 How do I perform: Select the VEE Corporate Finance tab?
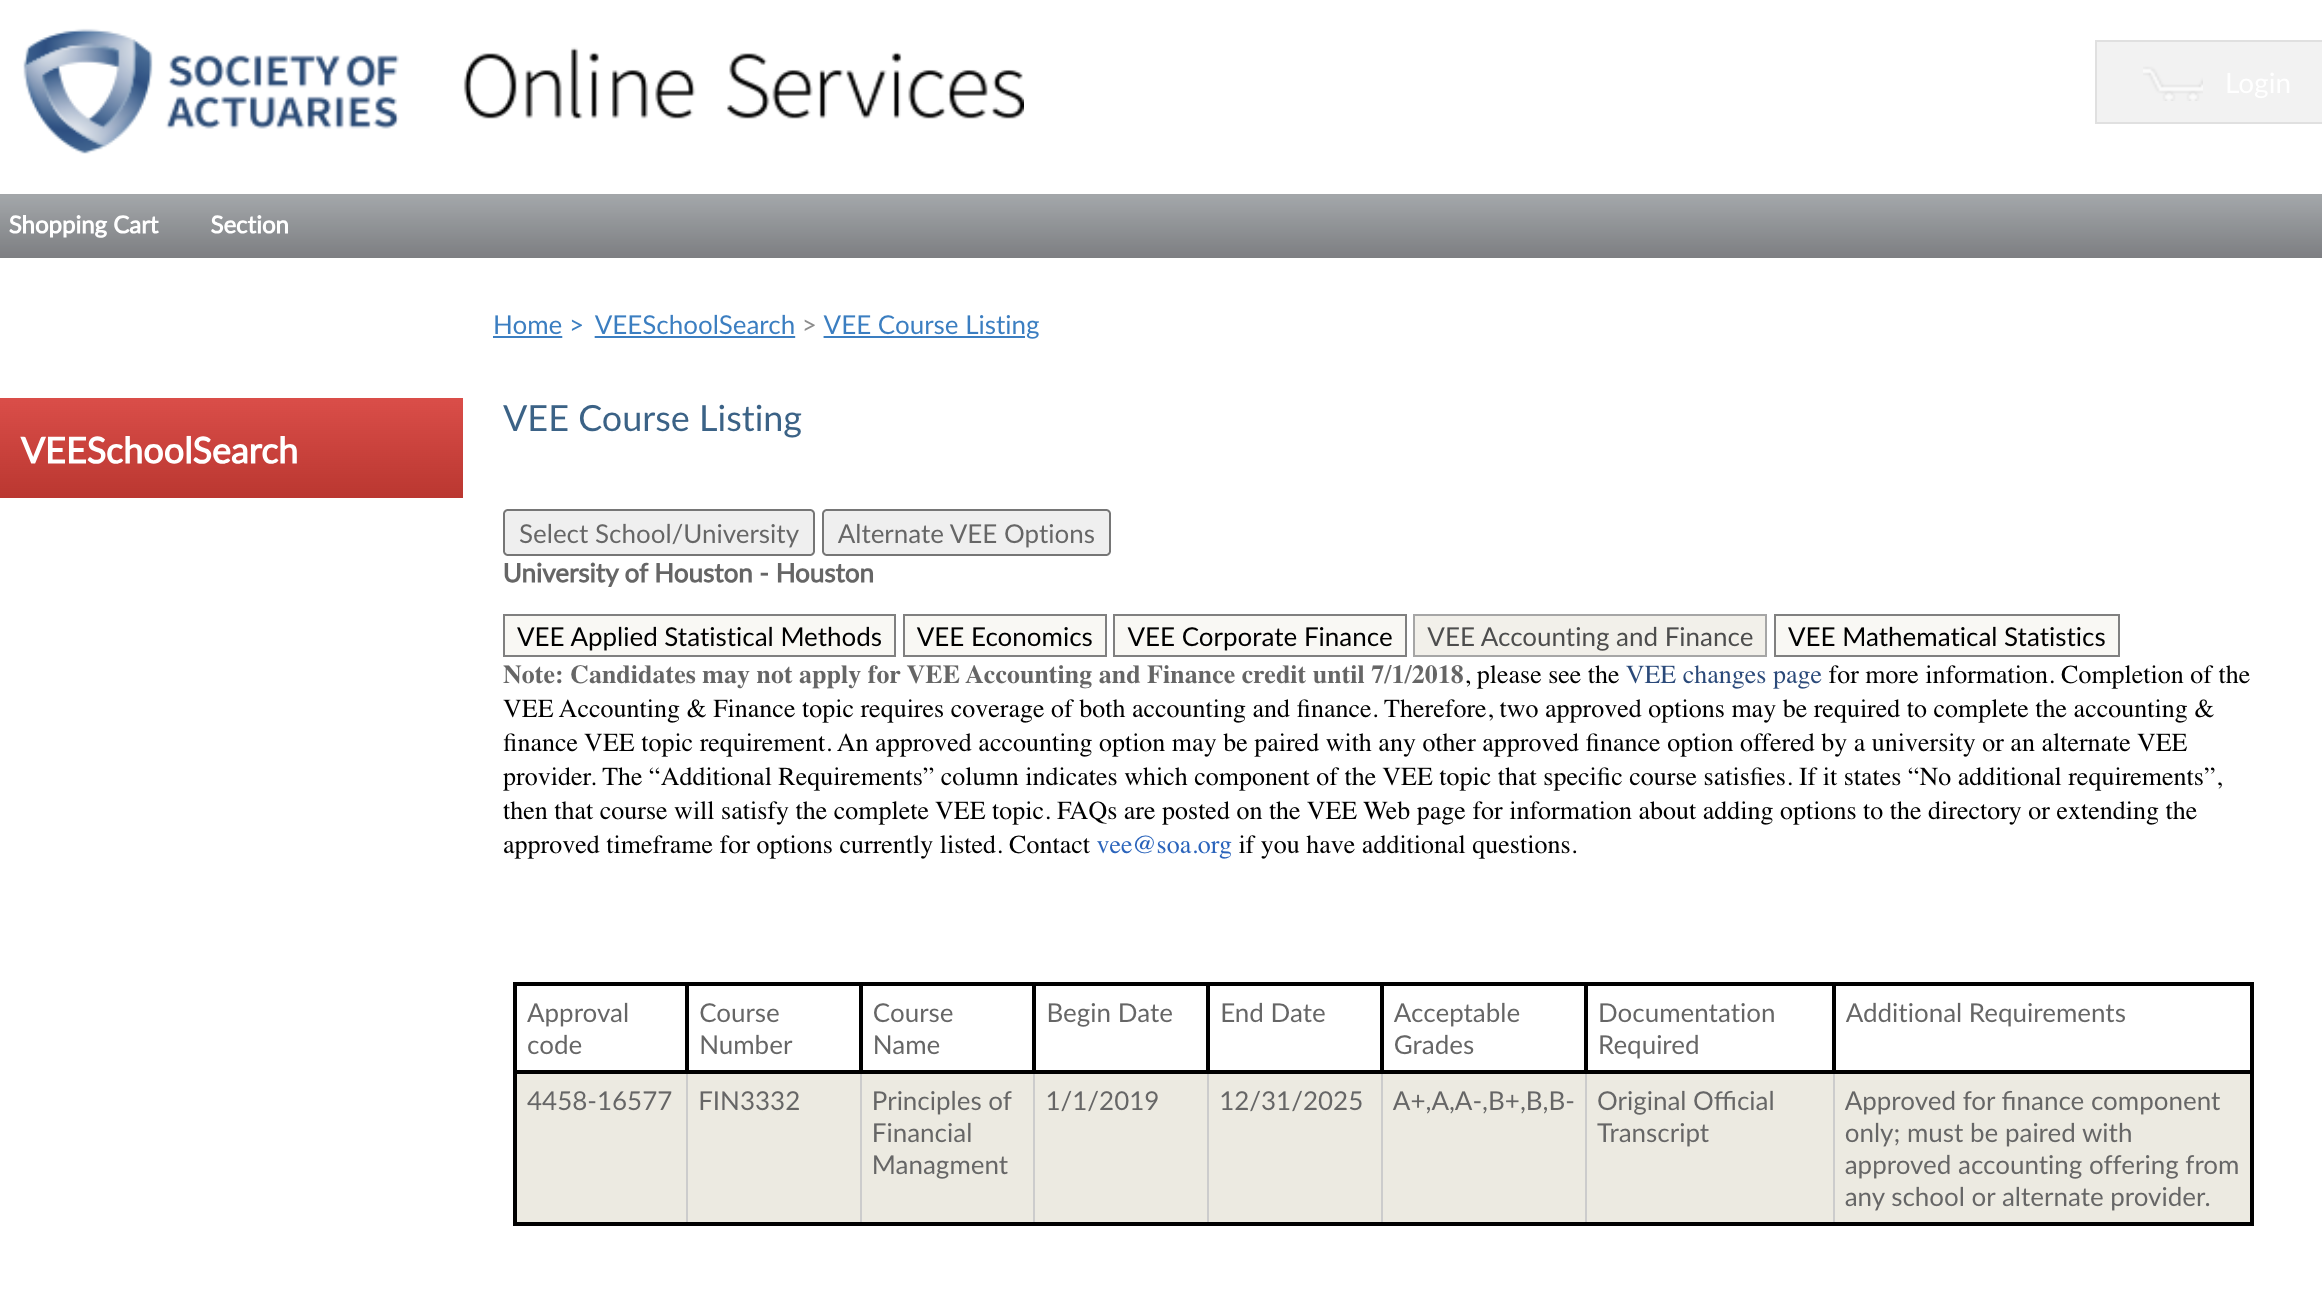pyautogui.click(x=1259, y=636)
